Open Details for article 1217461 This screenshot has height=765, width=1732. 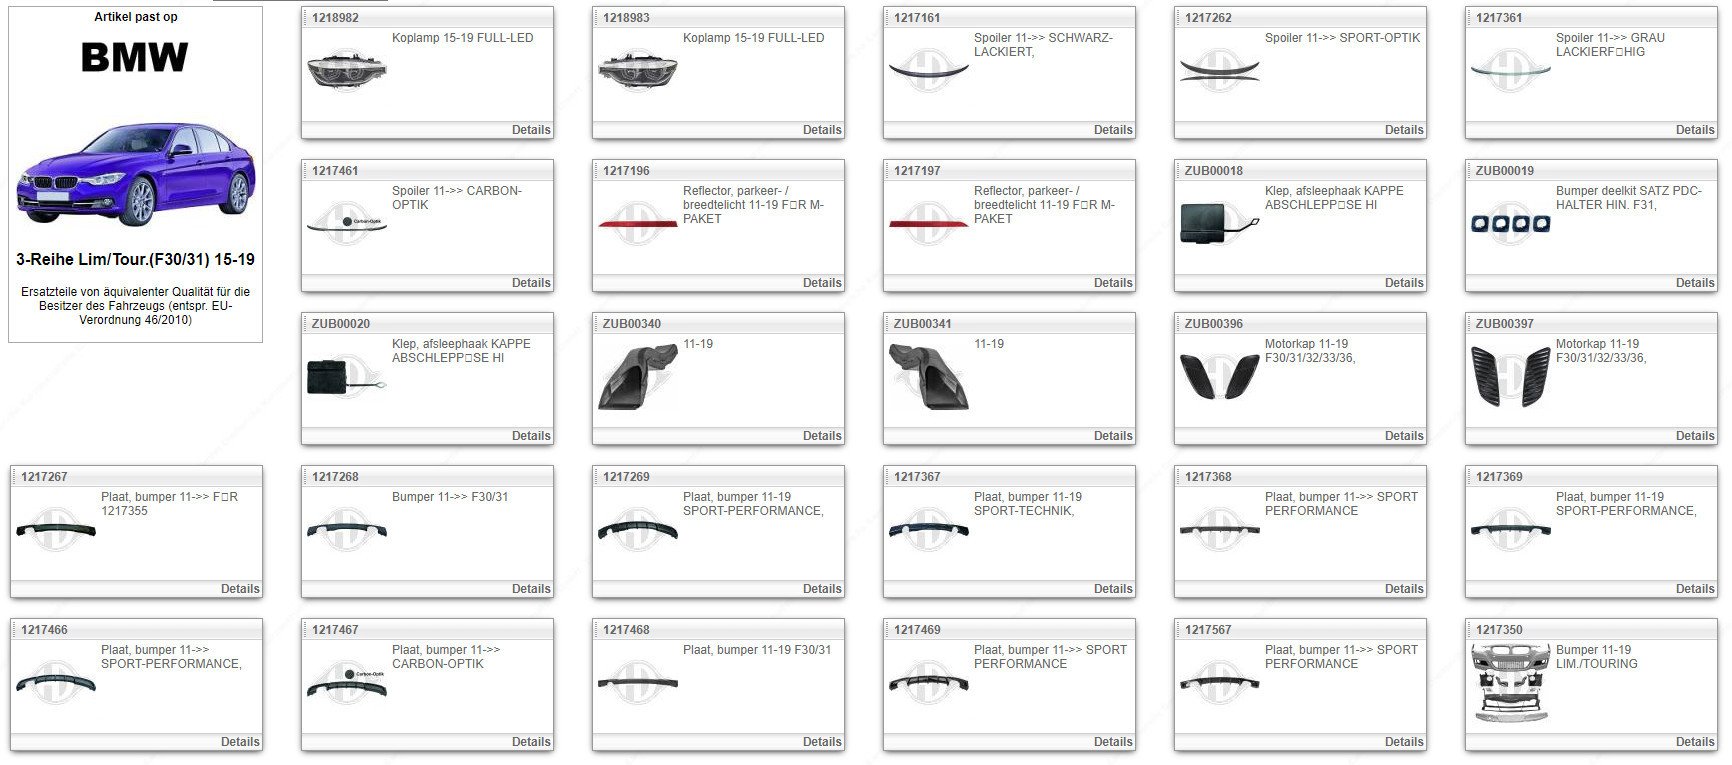pos(531,283)
